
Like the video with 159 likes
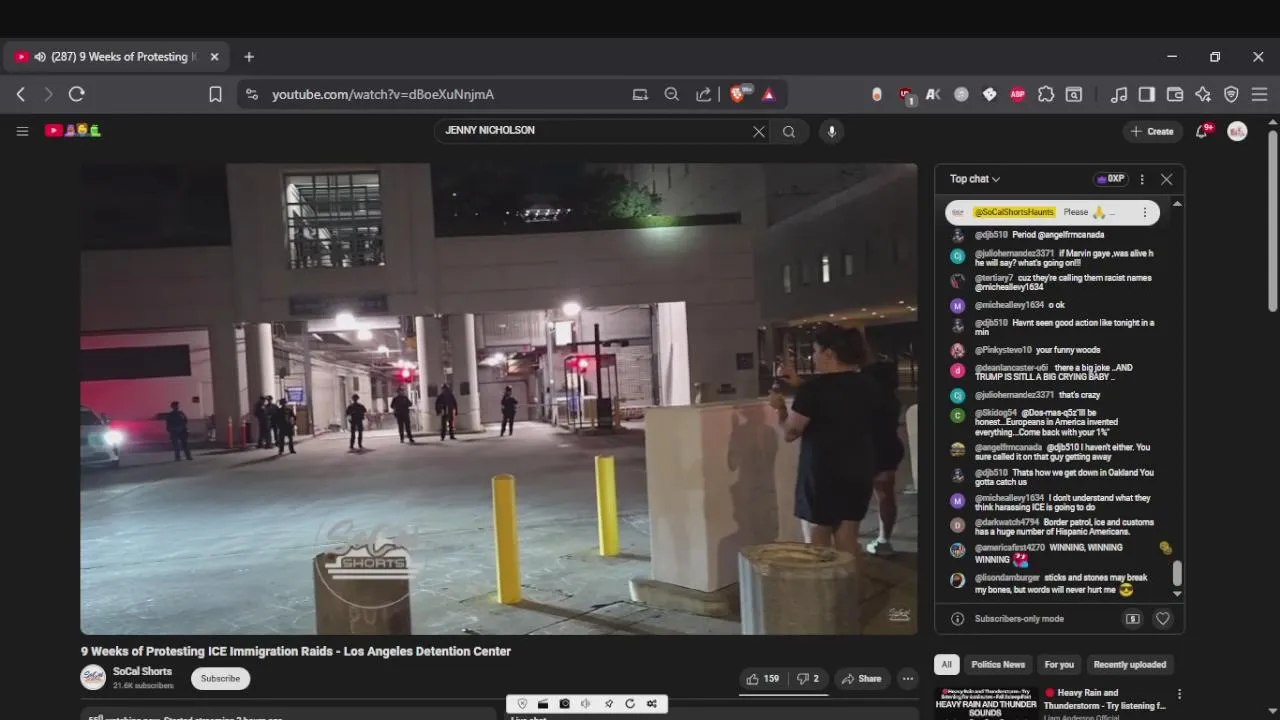tap(763, 679)
